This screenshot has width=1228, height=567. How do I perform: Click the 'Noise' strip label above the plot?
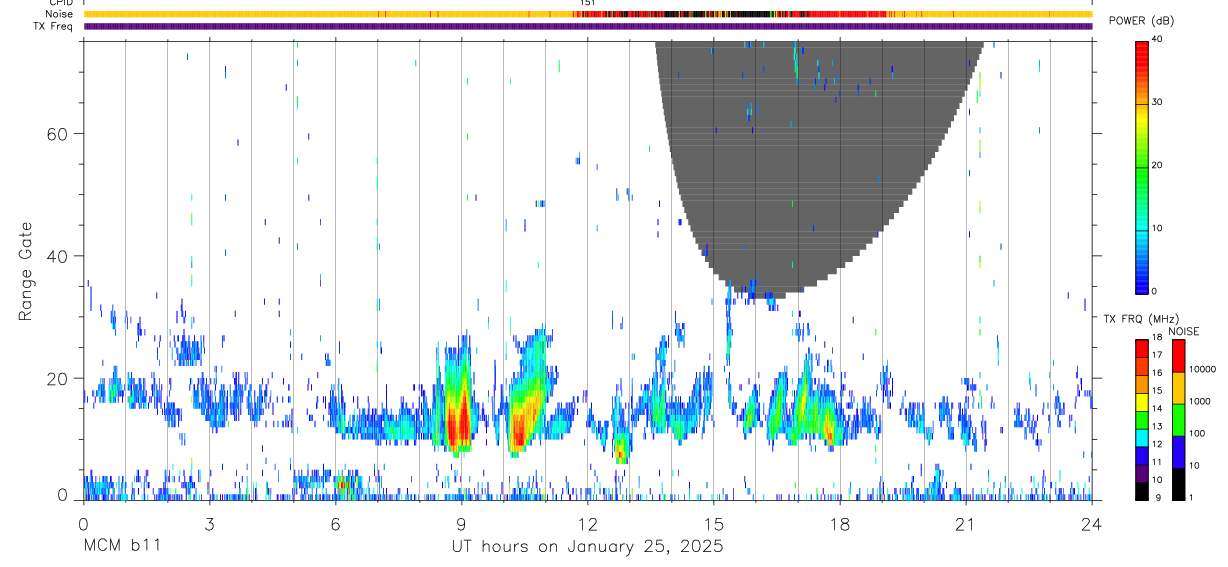click(59, 14)
